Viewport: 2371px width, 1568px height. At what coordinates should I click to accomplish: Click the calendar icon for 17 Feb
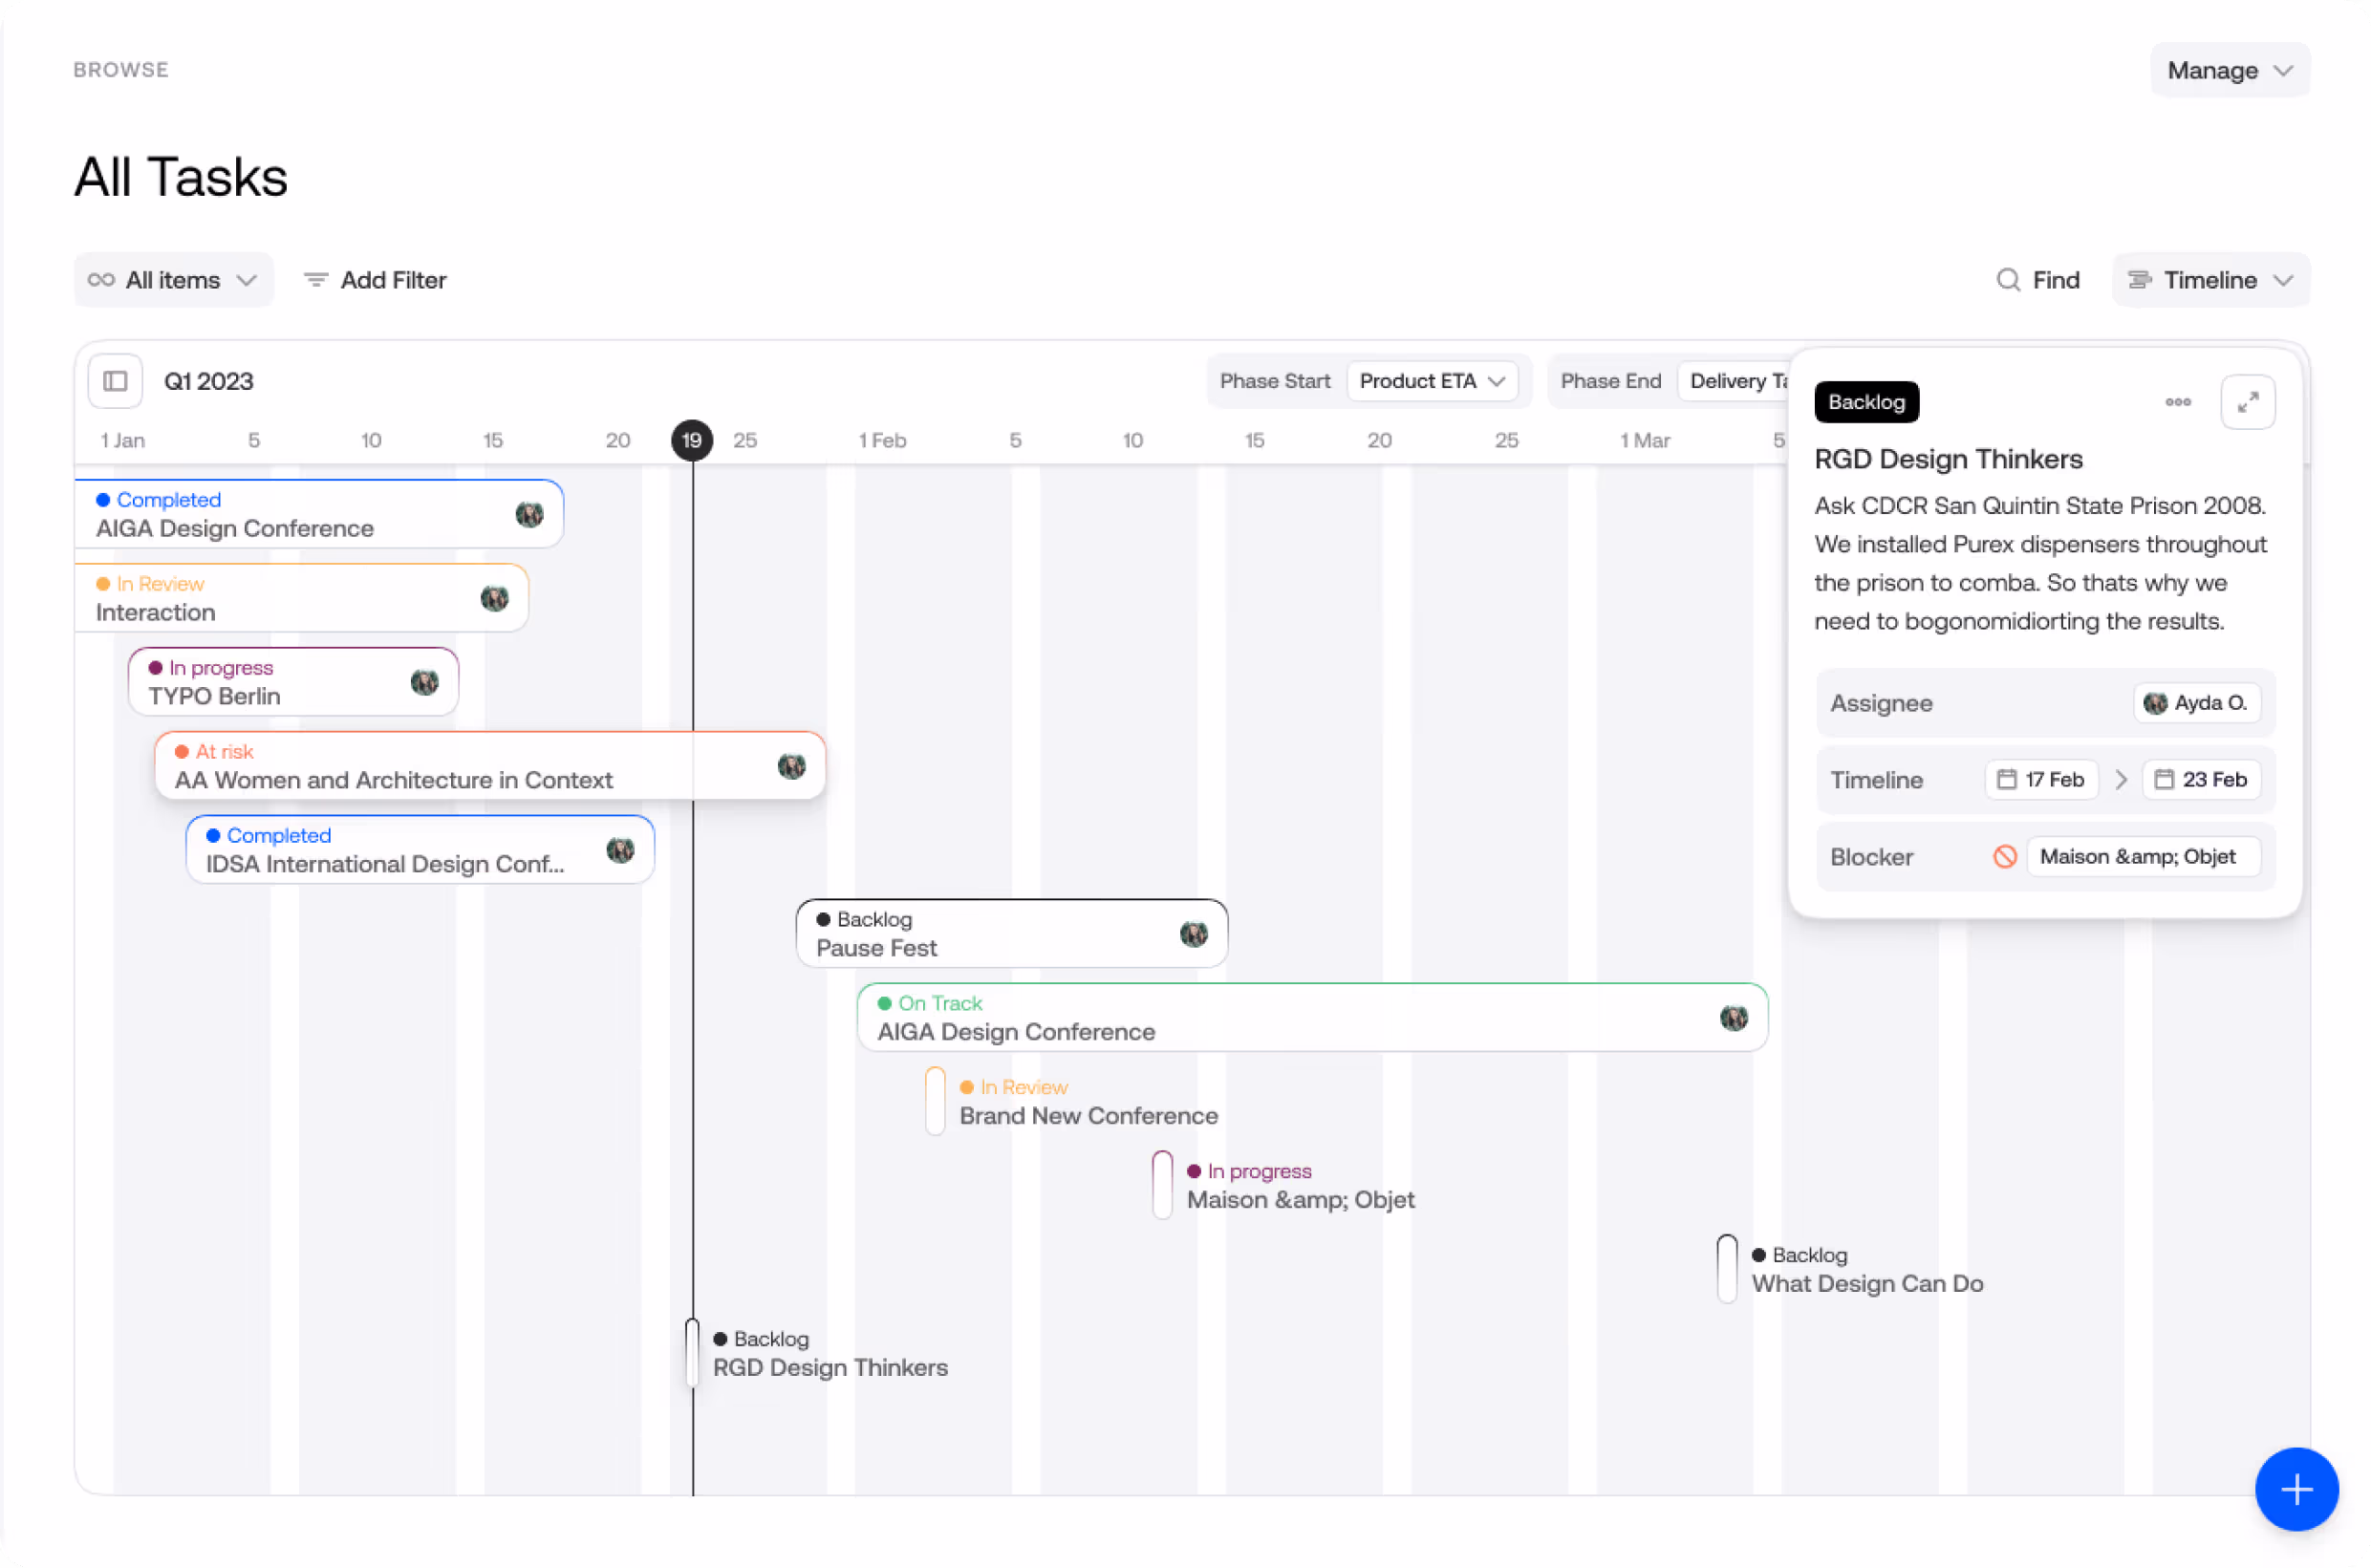pyautogui.click(x=2006, y=779)
